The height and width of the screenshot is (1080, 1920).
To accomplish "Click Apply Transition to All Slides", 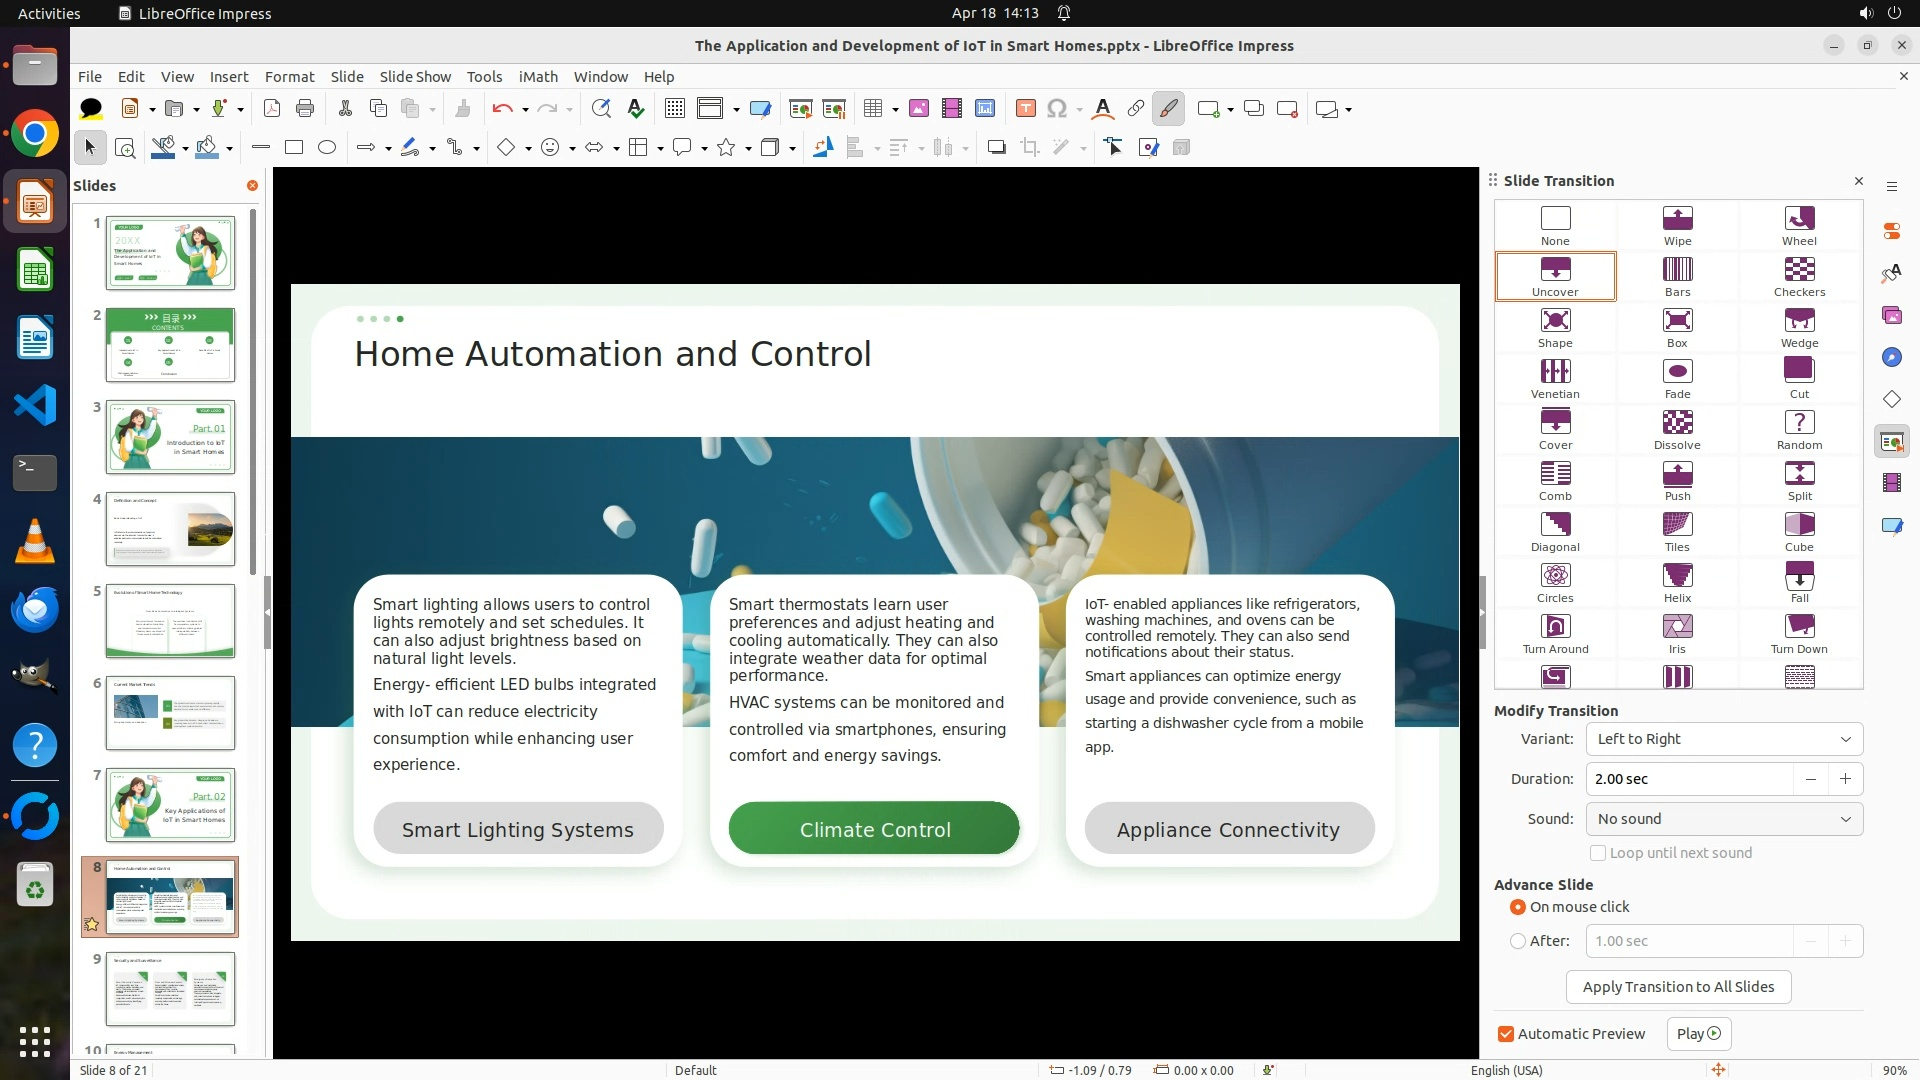I will 1677,987.
